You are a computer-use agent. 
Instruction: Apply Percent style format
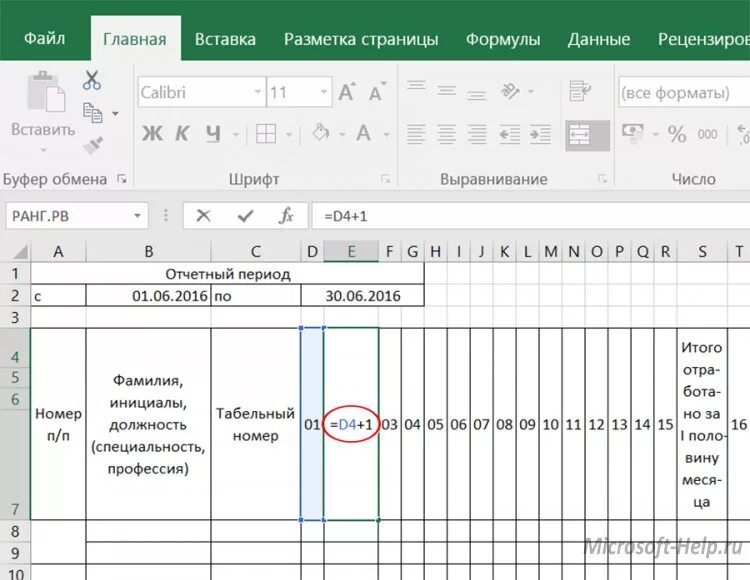pos(677,134)
